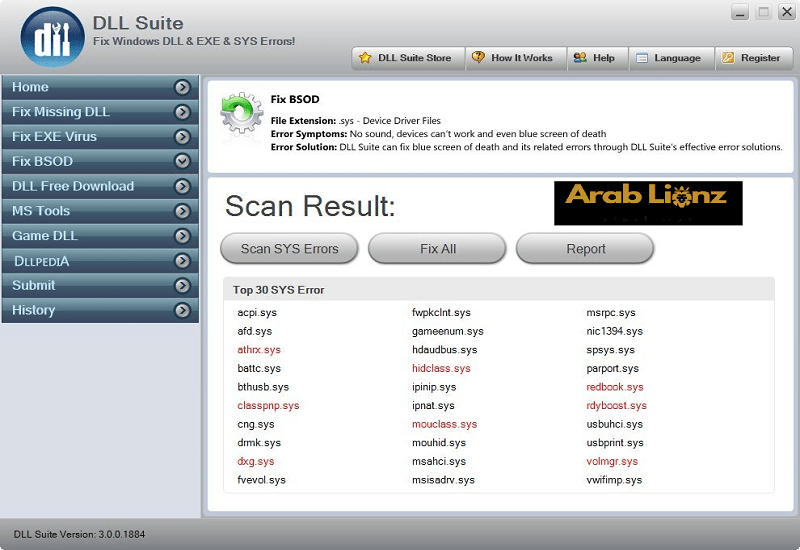Open the MS Tools section

tap(100, 211)
